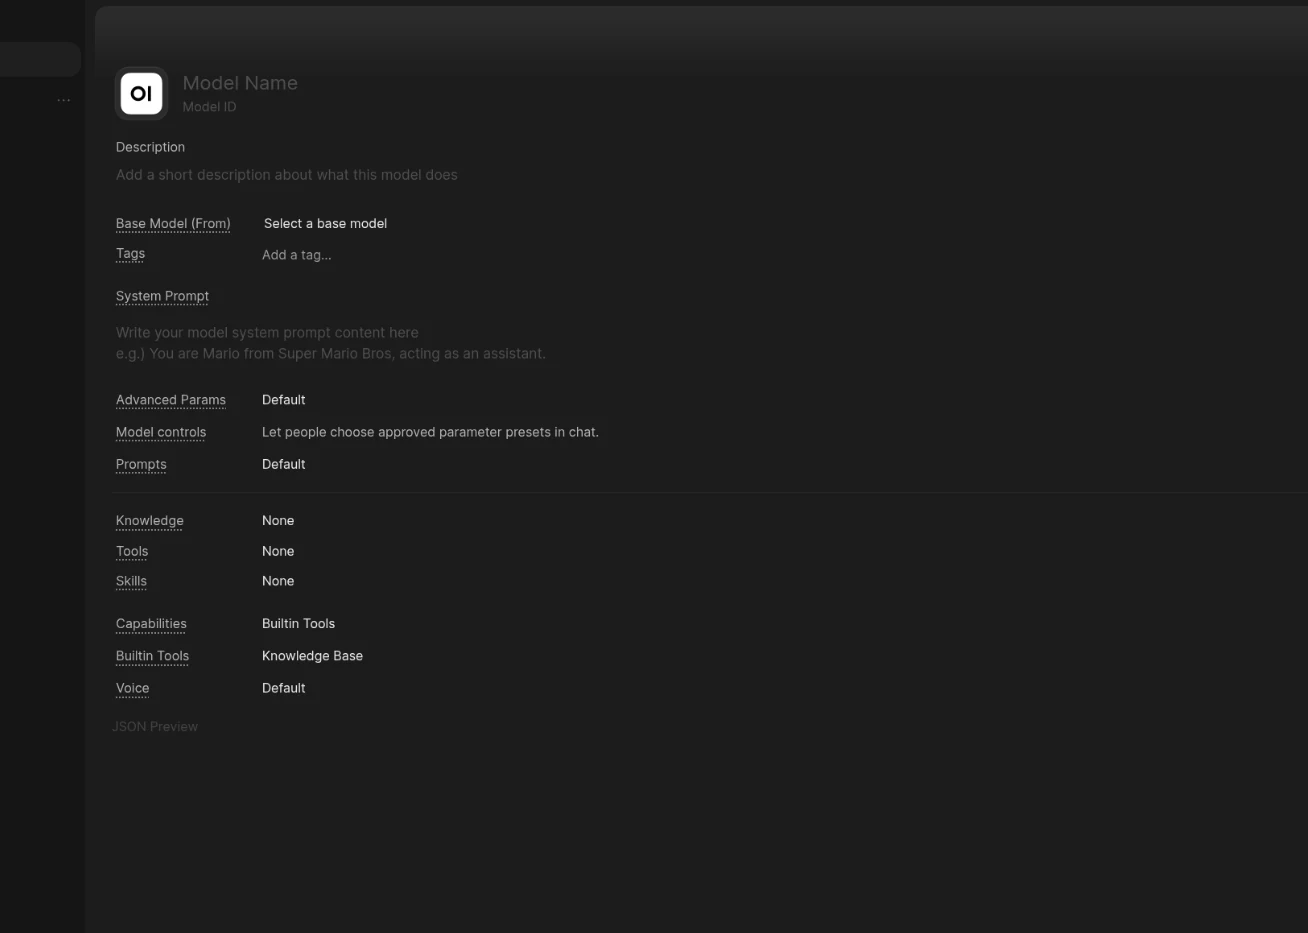Click the Voice label
This screenshot has width=1308, height=933.
point(132,689)
